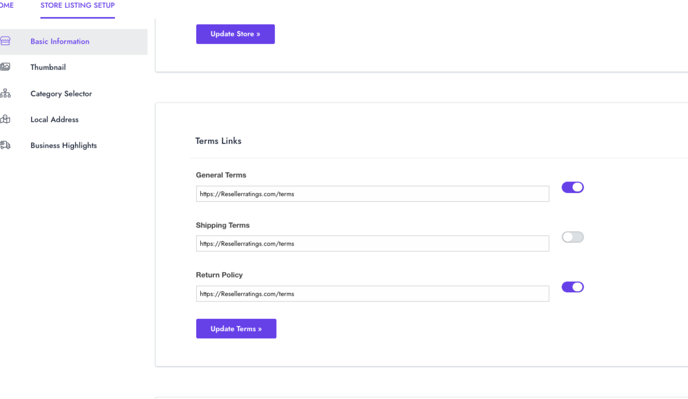Click the Update Store button
Image resolution: width=688 pixels, height=399 pixels.
[235, 34]
